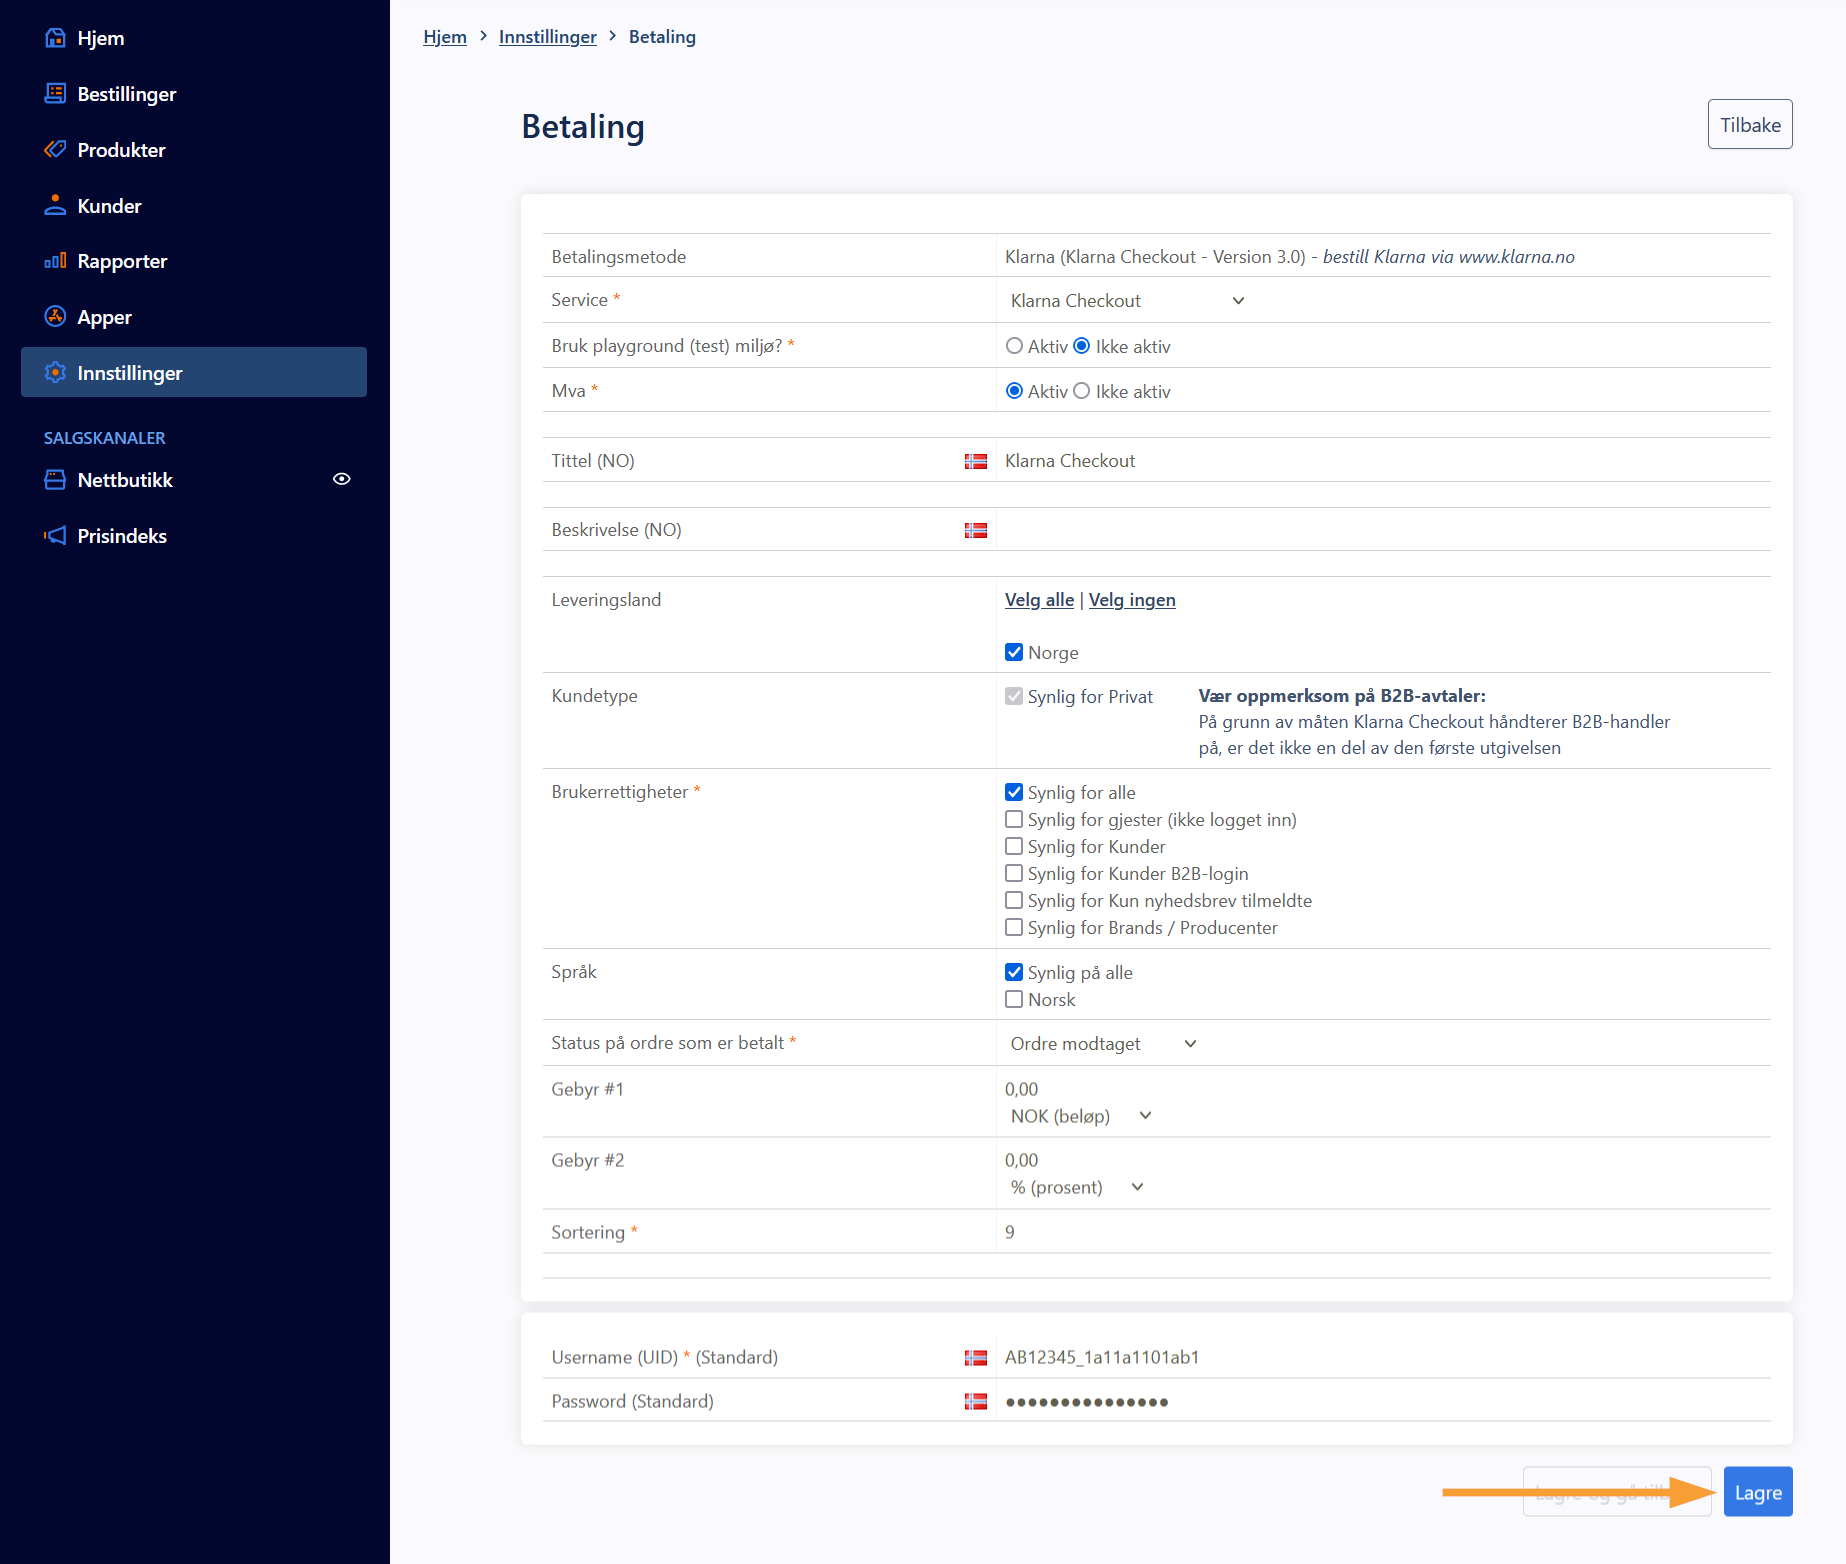Click the Hjem home icon in sidebar
This screenshot has height=1564, width=1846.
point(55,38)
